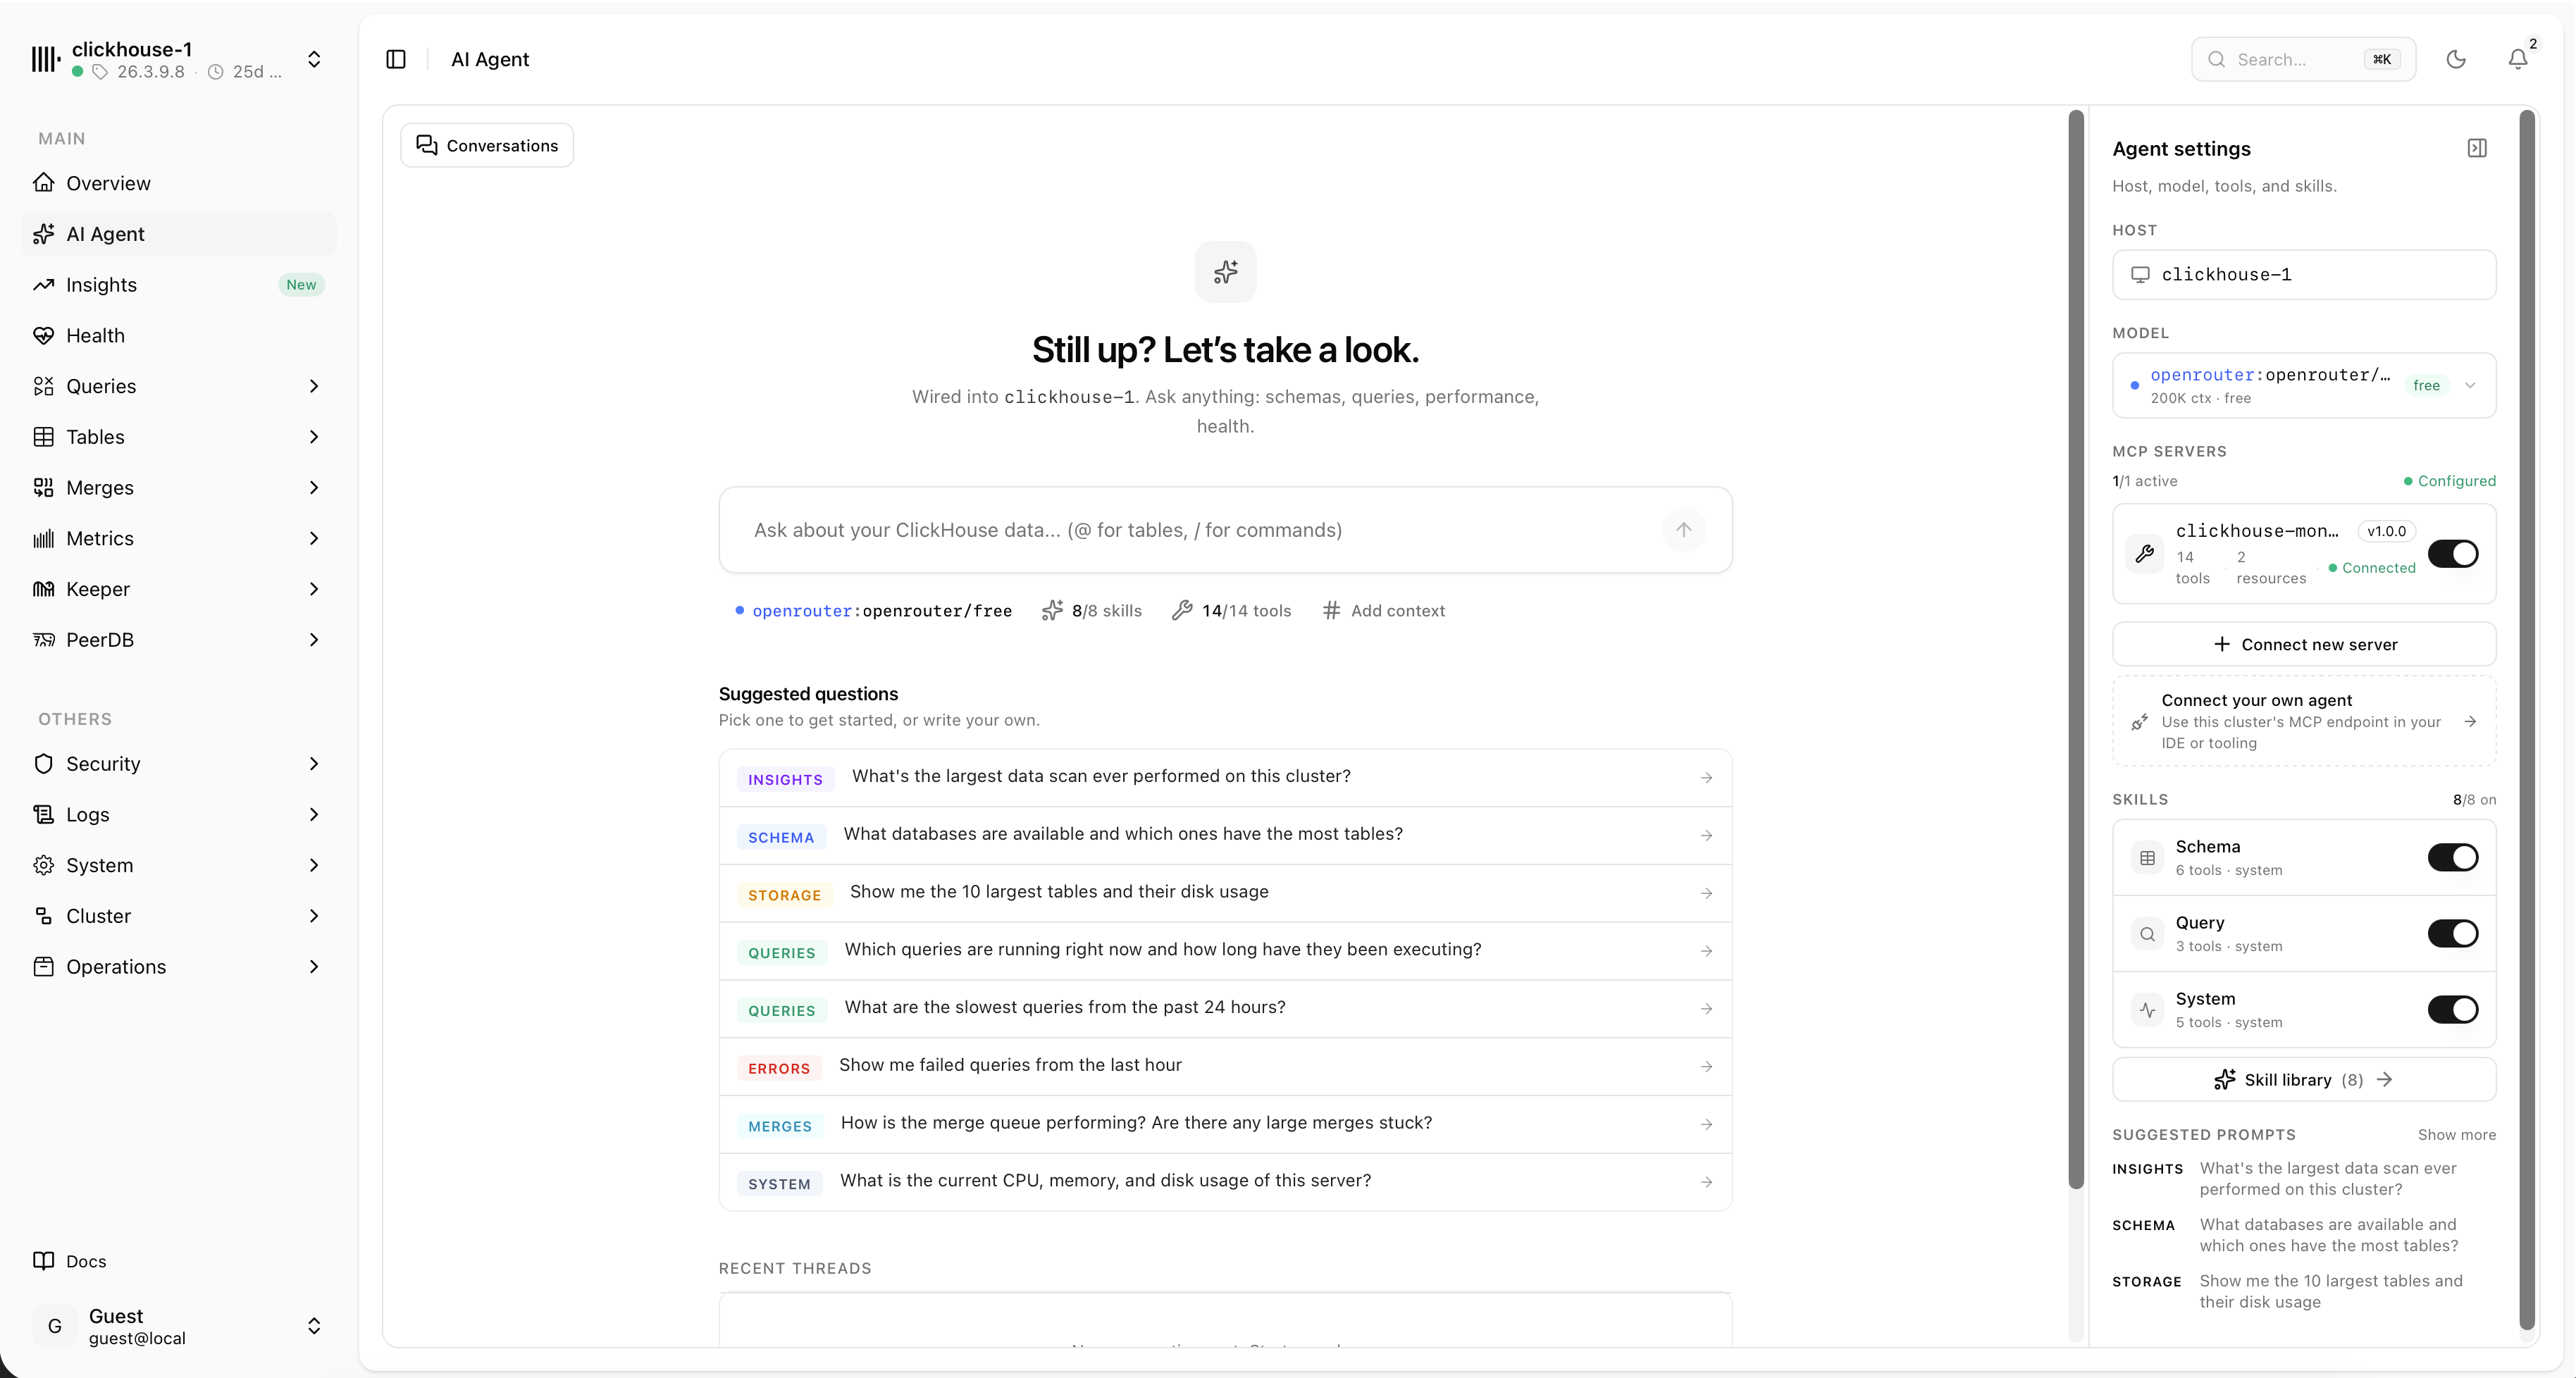Expand the Keeper sidebar section
Viewport: 2576px width, 1378px height.
[314, 589]
